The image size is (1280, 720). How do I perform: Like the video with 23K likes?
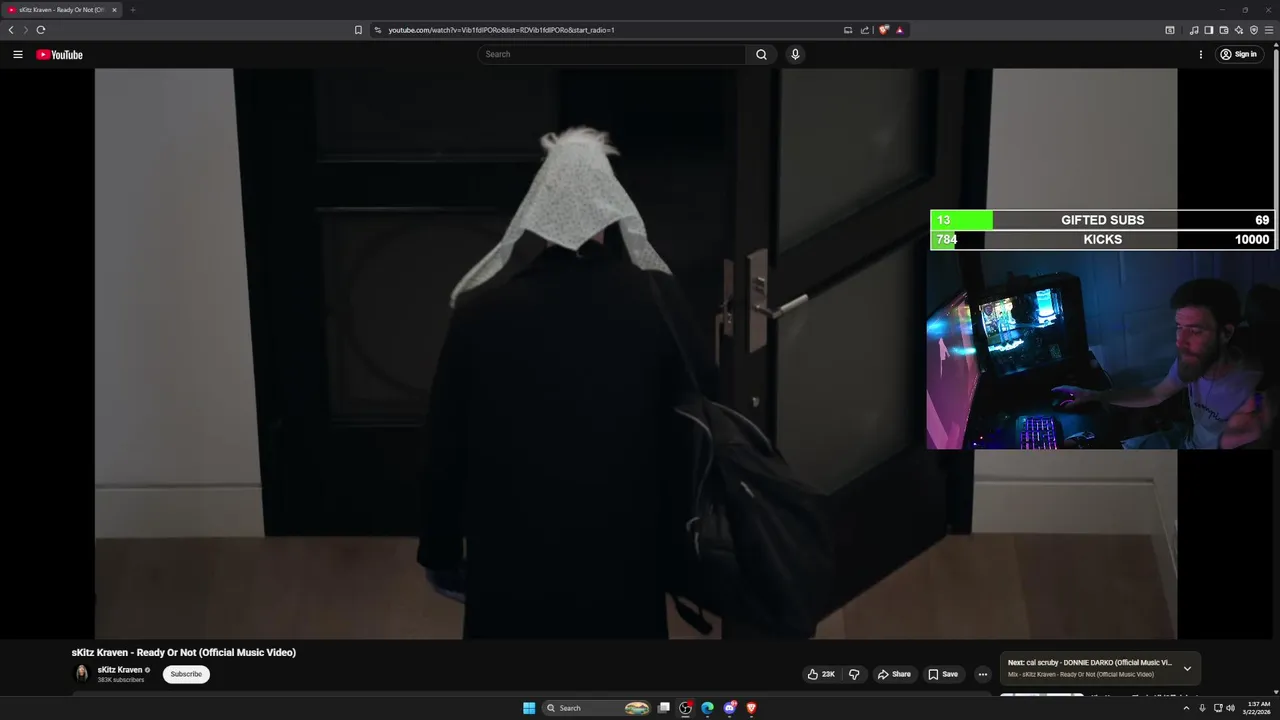coord(821,674)
